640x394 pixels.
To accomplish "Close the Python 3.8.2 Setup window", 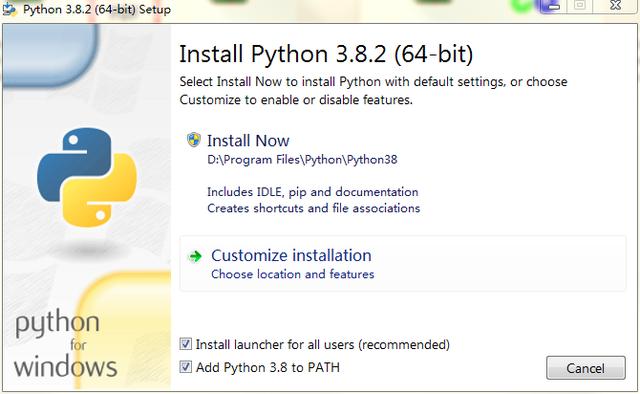I will pos(616,6).
